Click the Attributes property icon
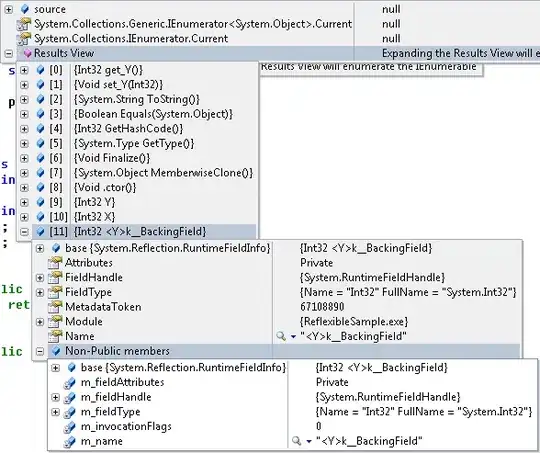540x453 pixels. pyautogui.click(x=55, y=263)
